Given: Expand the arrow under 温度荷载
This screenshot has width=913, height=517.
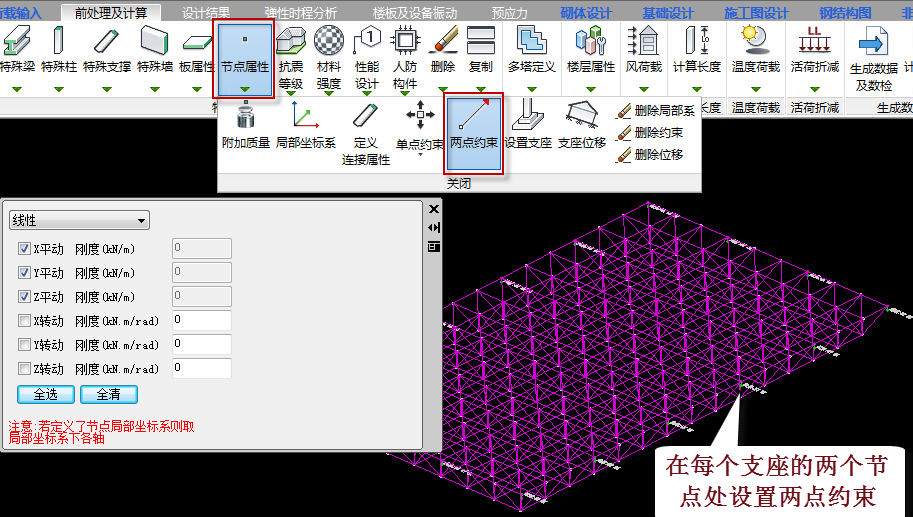Looking at the screenshot, I should point(755,89).
